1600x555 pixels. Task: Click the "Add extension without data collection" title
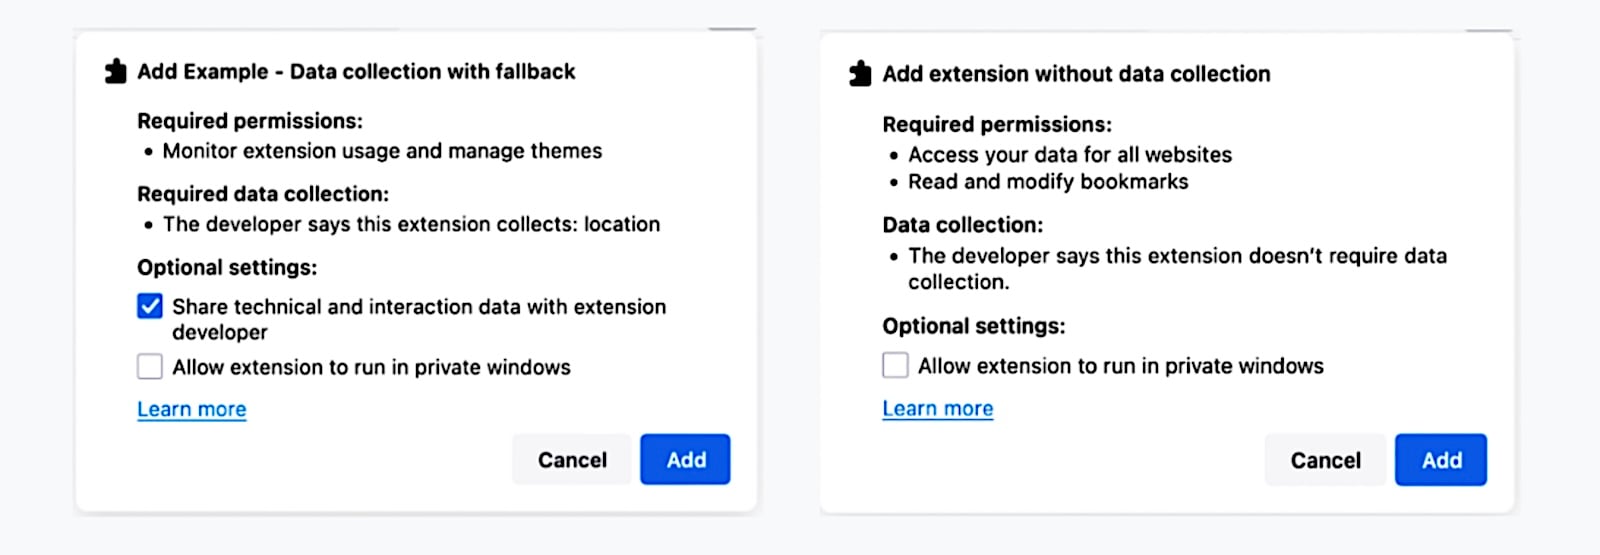pyautogui.click(x=1076, y=74)
